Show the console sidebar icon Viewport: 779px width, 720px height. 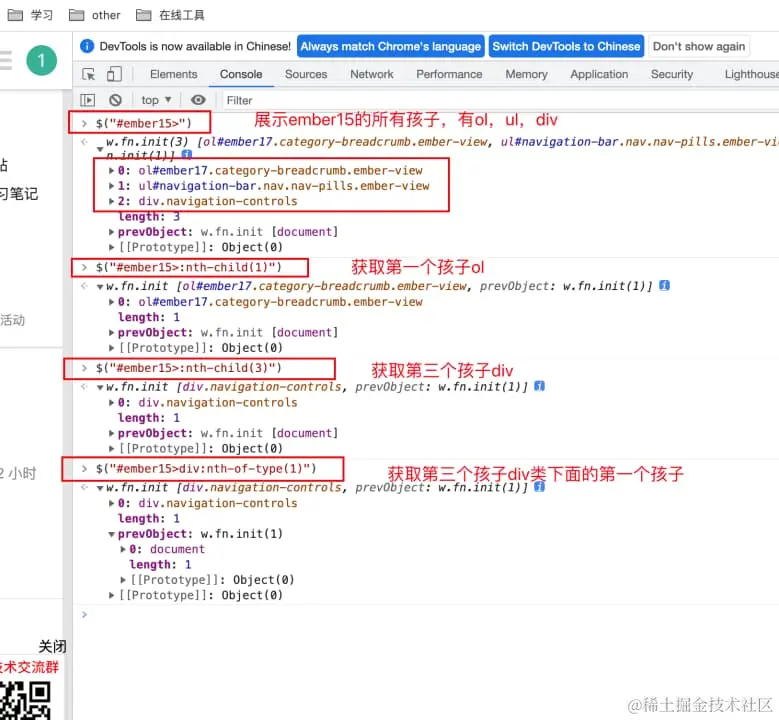point(87,100)
